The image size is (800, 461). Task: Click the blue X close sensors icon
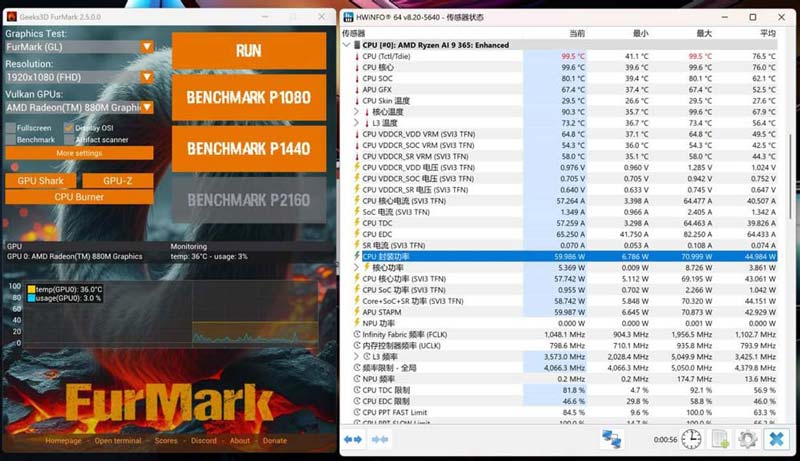777,439
